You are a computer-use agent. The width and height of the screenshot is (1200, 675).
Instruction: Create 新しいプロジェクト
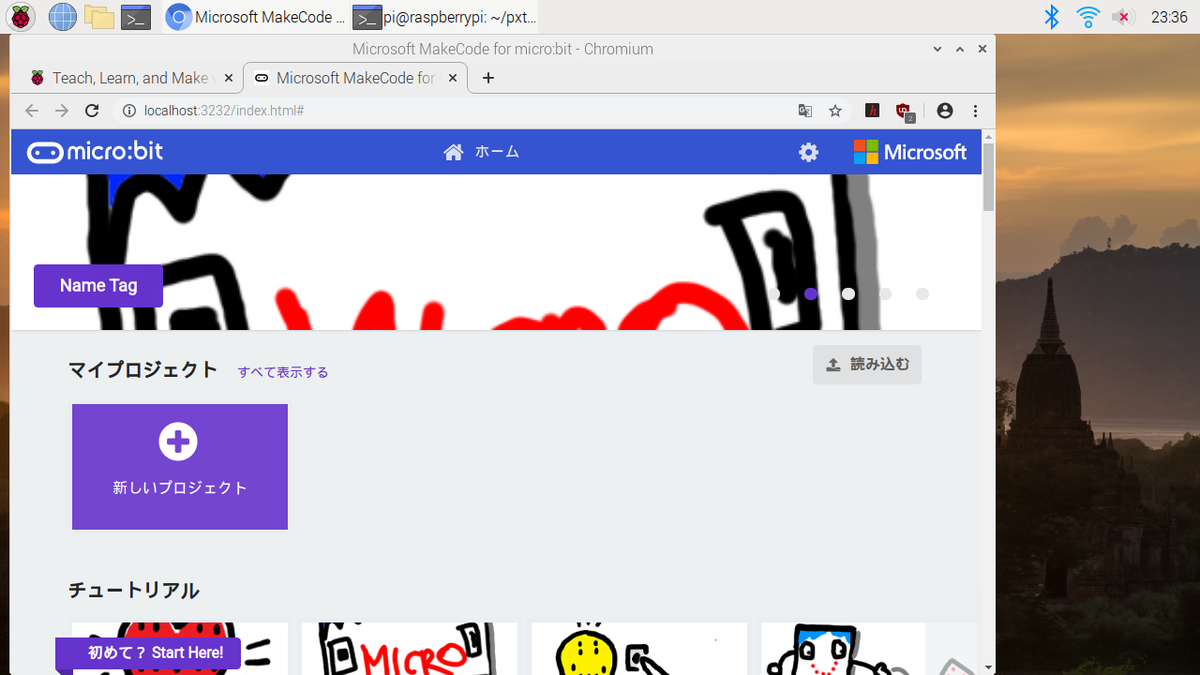pyautogui.click(x=180, y=467)
